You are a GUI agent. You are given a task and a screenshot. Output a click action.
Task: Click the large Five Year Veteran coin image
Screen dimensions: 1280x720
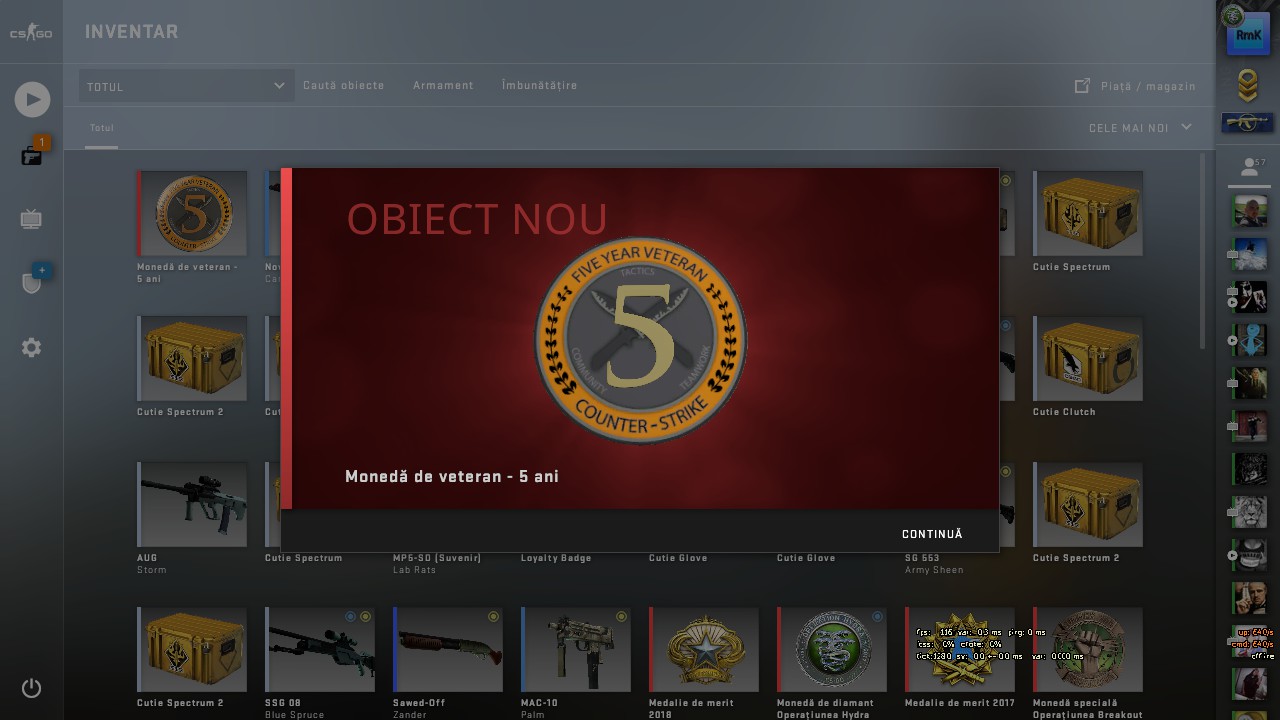[x=640, y=341]
